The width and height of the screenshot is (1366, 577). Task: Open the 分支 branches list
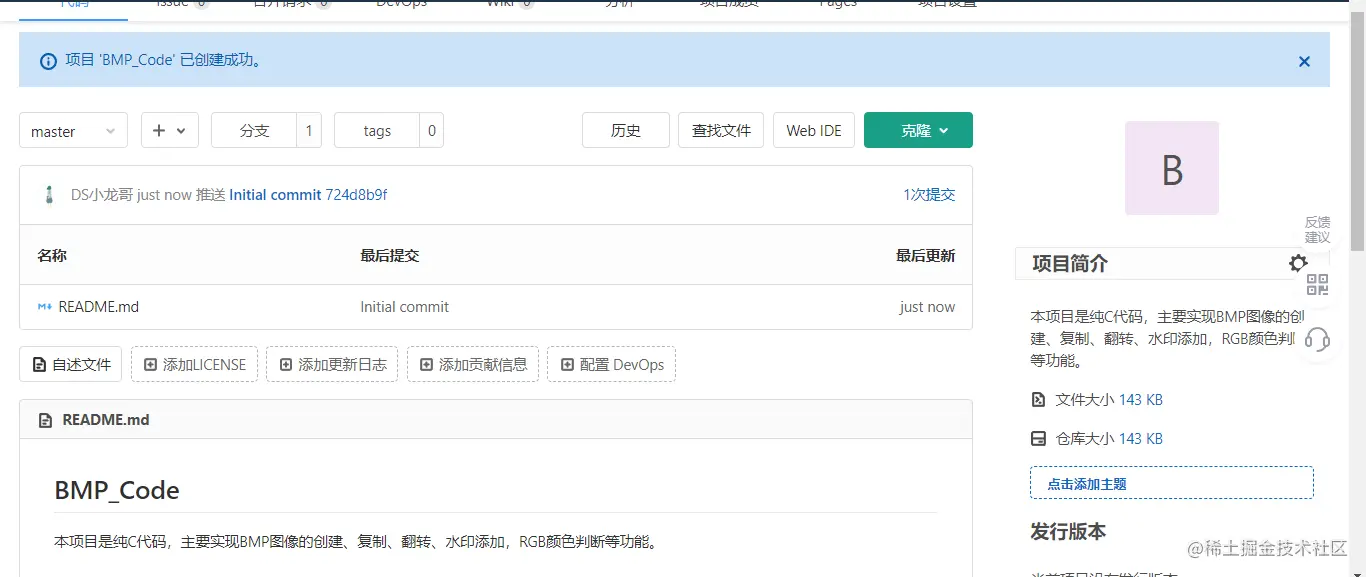click(254, 131)
